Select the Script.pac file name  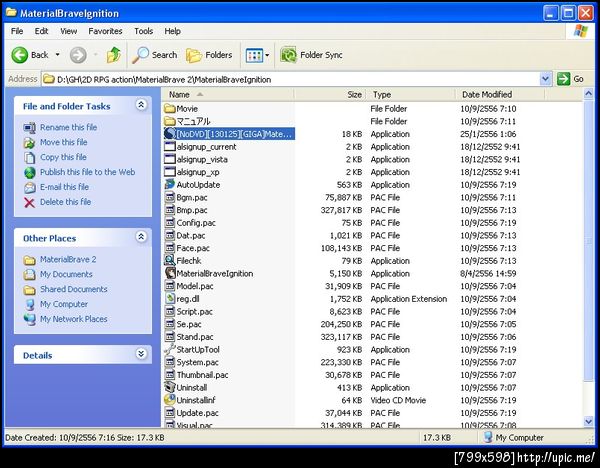point(194,311)
